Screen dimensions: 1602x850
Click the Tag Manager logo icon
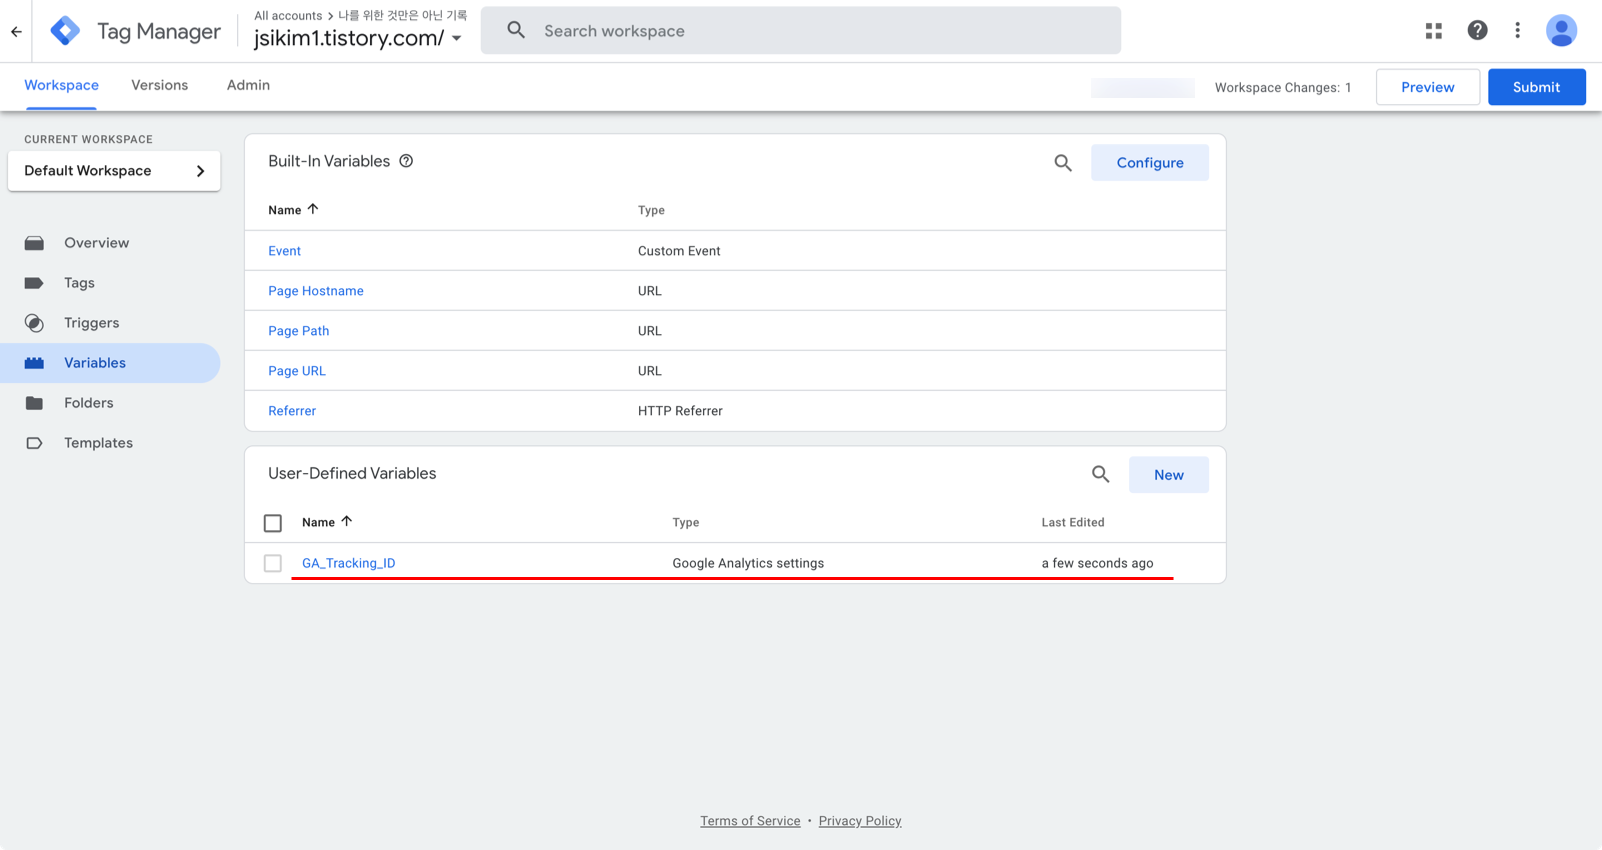pyautogui.click(x=65, y=31)
